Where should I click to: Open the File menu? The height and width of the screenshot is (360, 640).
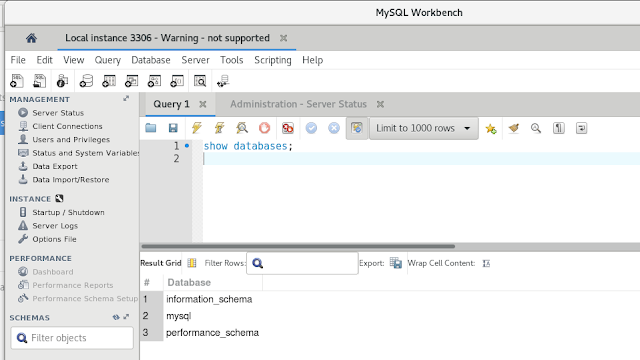coord(18,60)
